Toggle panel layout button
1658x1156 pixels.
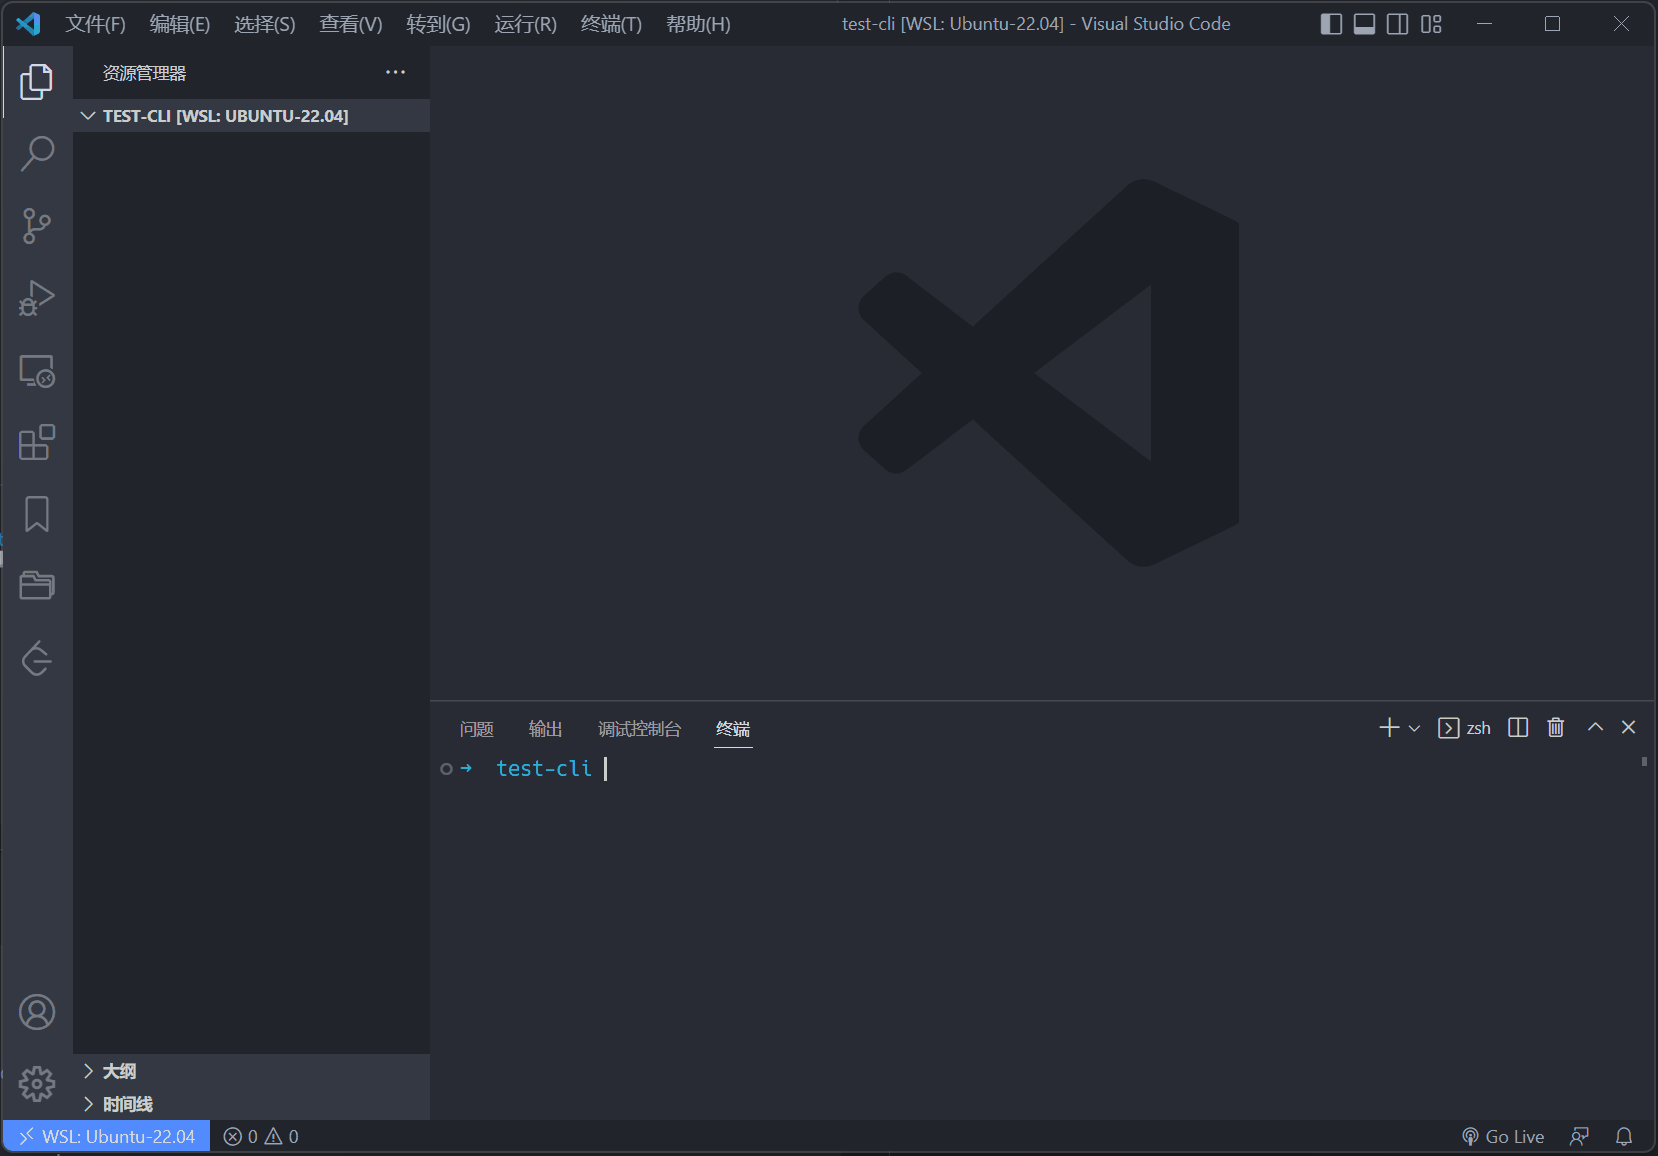tap(1364, 24)
